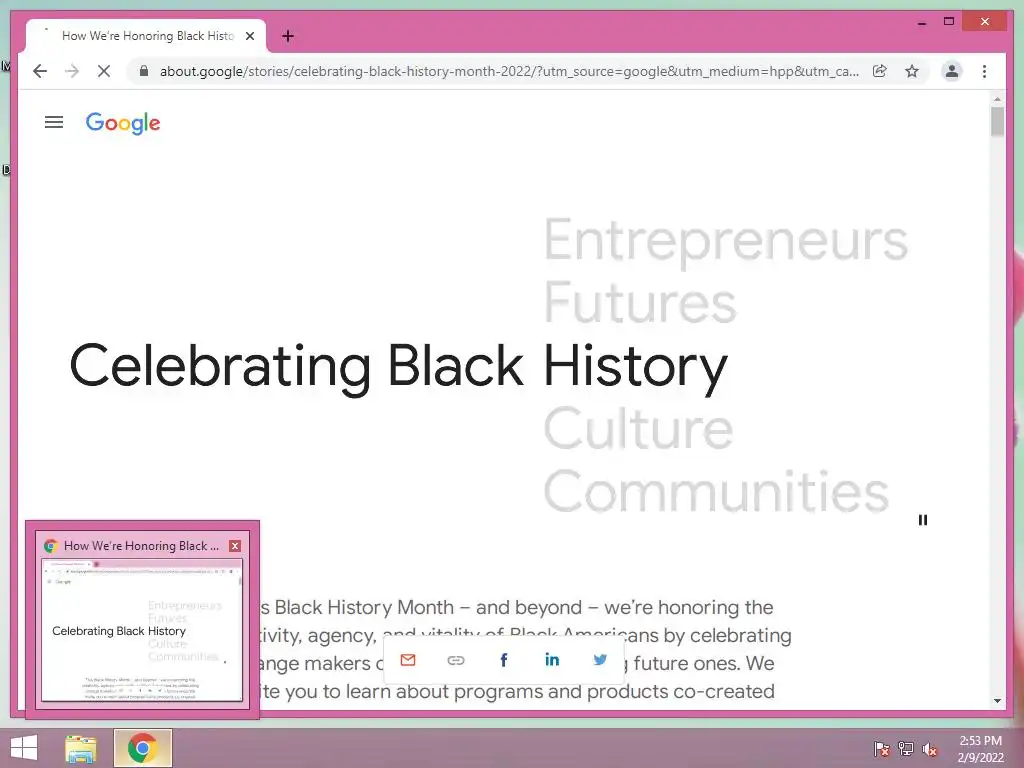Viewport: 1024px width, 768px height.
Task: Close the taskbar preview window
Action: [234, 546]
